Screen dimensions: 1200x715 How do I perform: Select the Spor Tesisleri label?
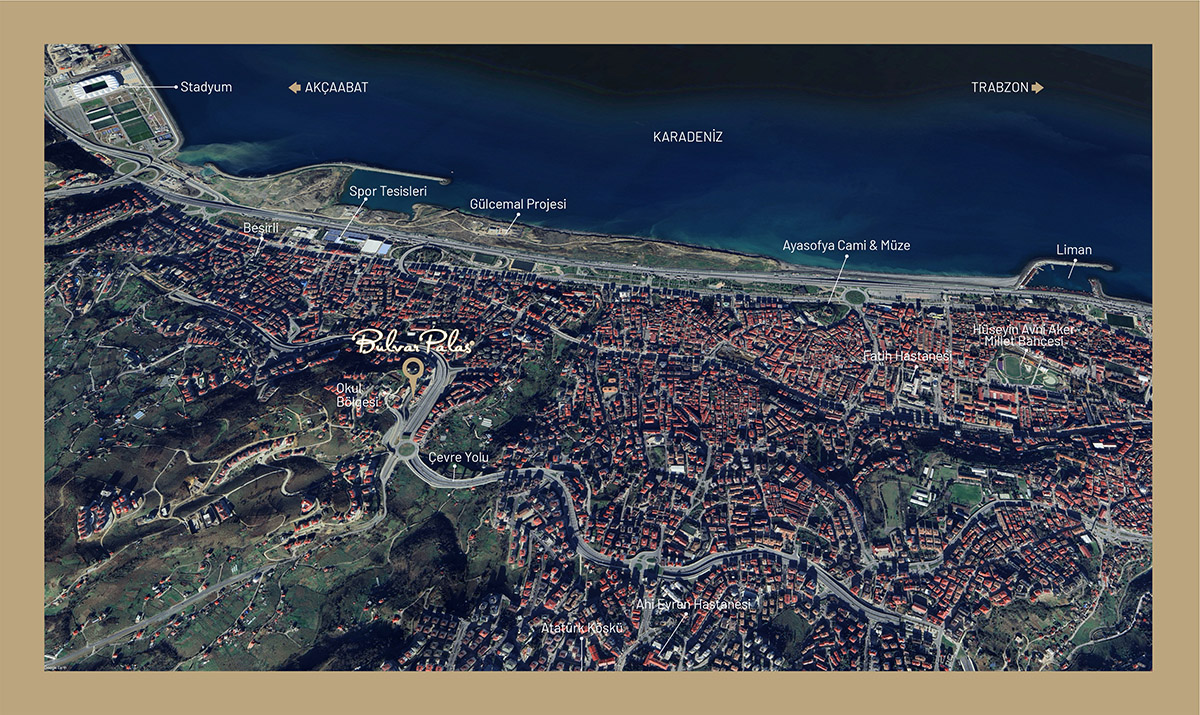click(388, 190)
